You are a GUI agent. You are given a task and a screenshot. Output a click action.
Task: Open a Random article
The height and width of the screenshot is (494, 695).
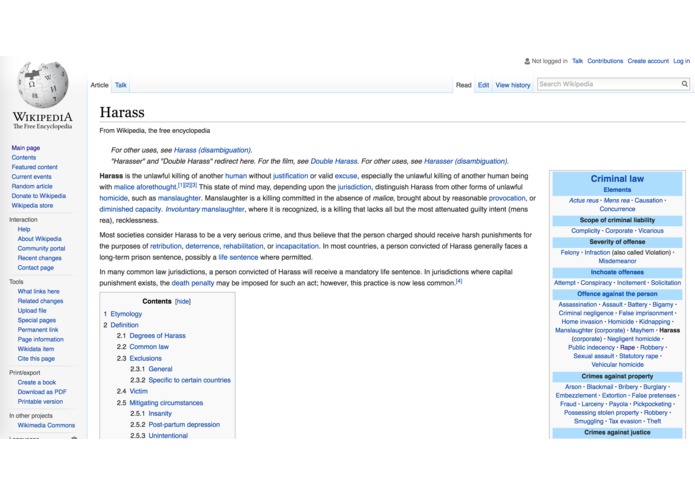pos(32,187)
